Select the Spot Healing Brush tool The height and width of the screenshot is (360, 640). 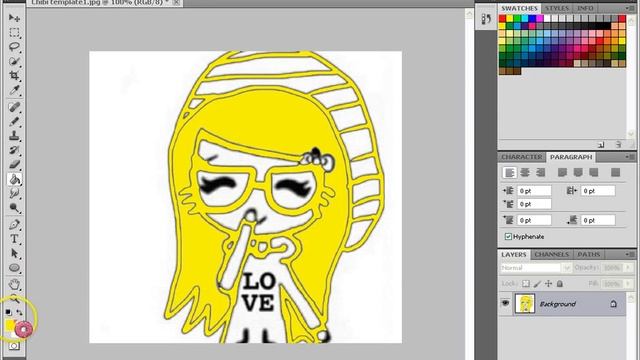14,107
